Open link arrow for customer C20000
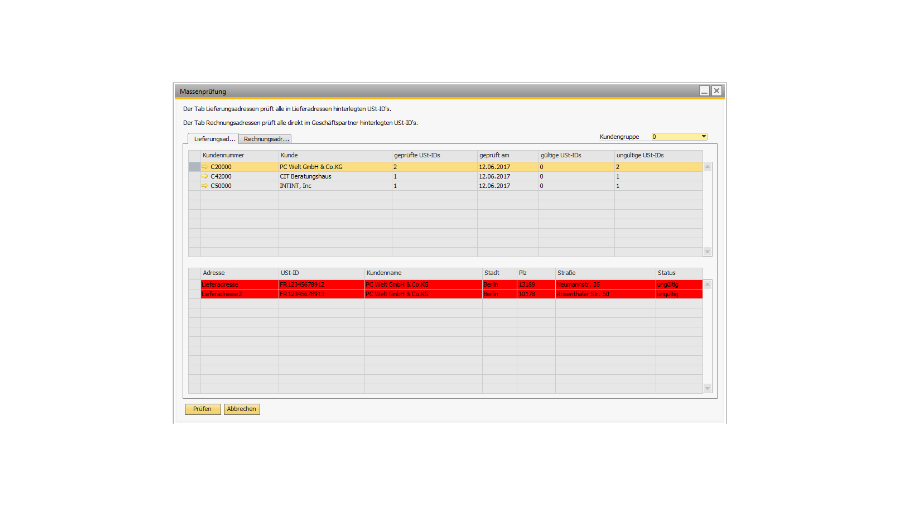This screenshot has width=899, height=506. click(x=205, y=167)
